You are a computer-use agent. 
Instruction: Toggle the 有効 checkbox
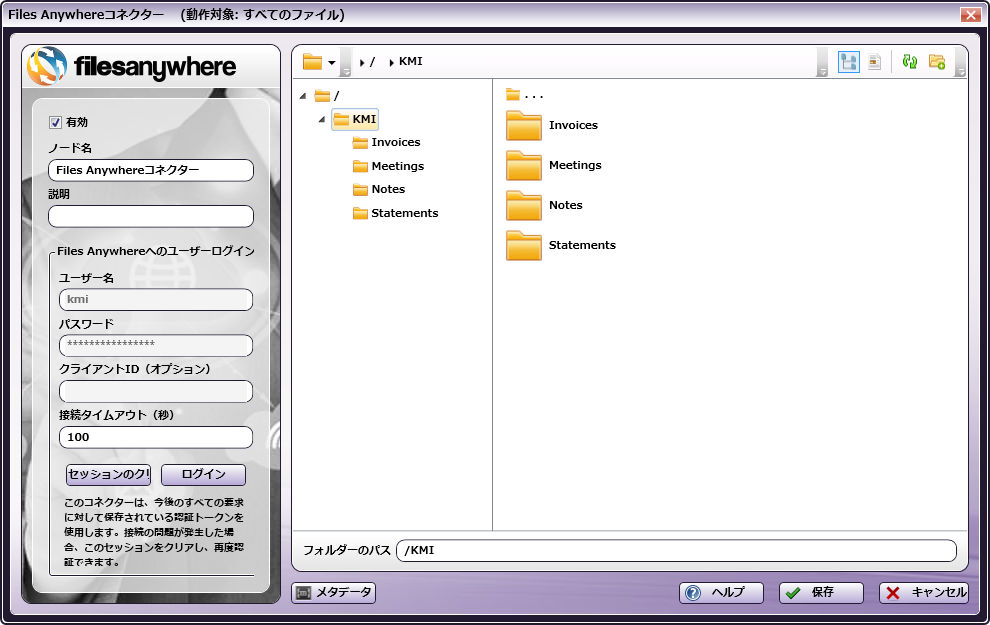[x=56, y=122]
